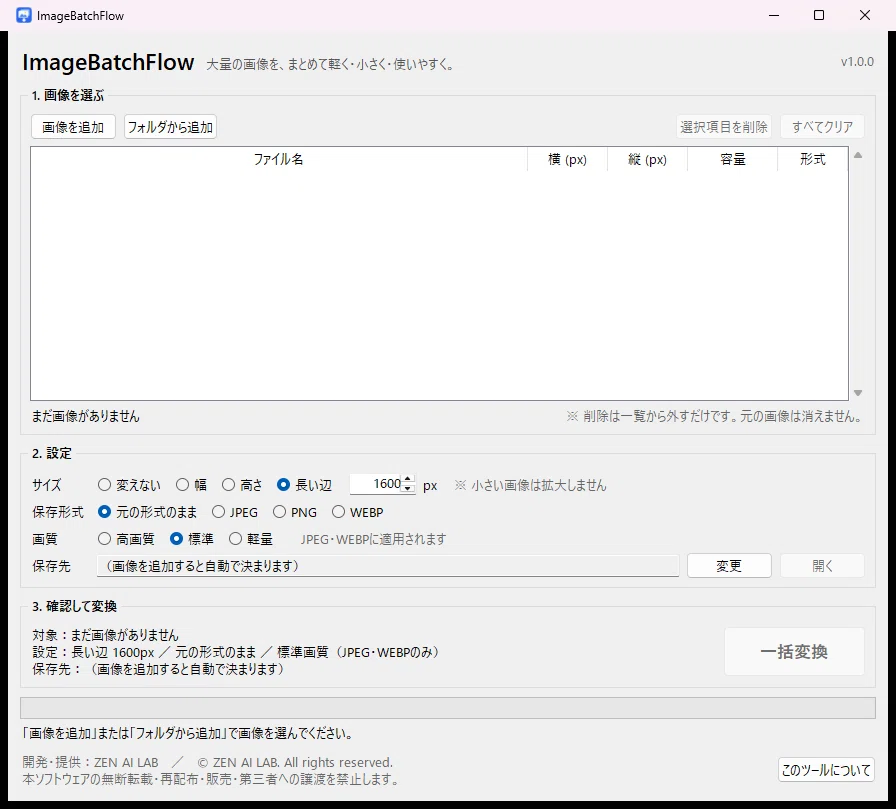Click the フォルダから追加 button
The height and width of the screenshot is (809, 896).
point(170,127)
